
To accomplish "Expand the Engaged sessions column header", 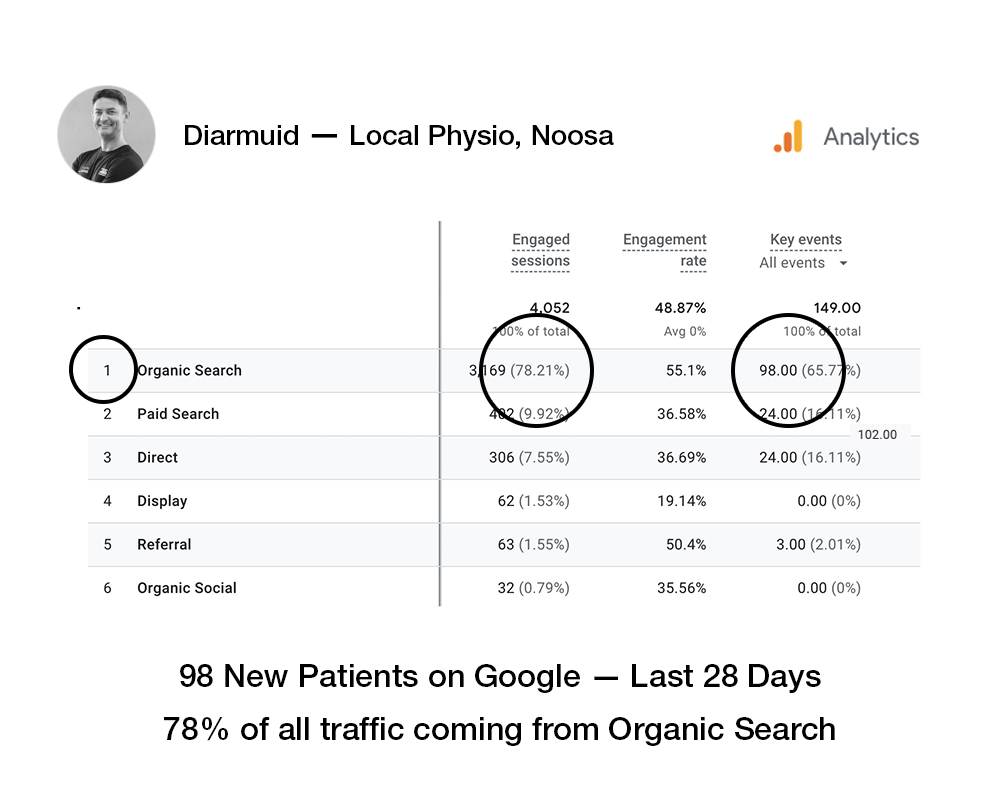I will (x=540, y=250).
